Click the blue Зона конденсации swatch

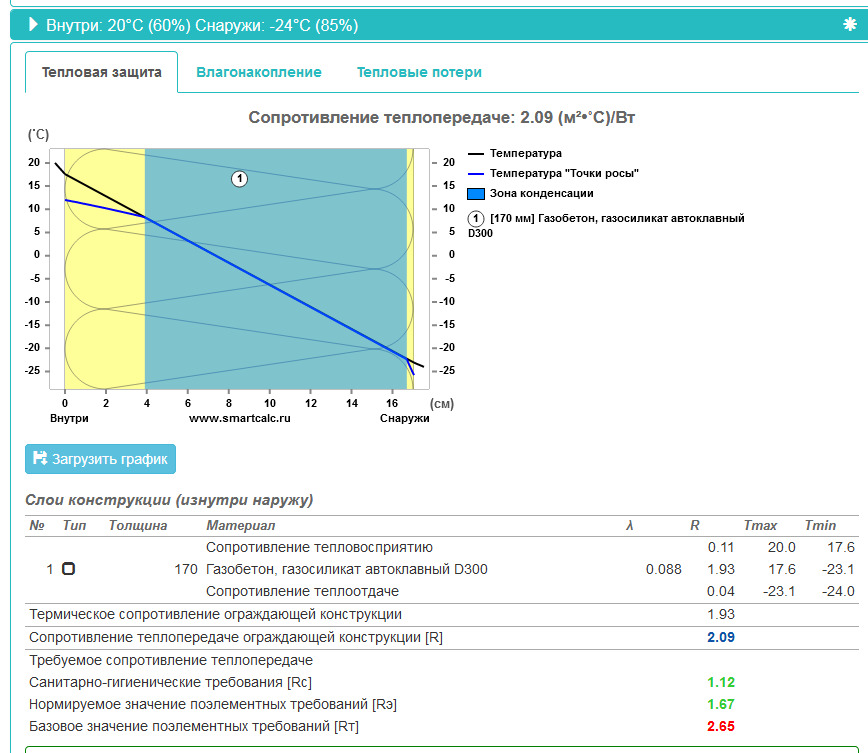click(476, 193)
